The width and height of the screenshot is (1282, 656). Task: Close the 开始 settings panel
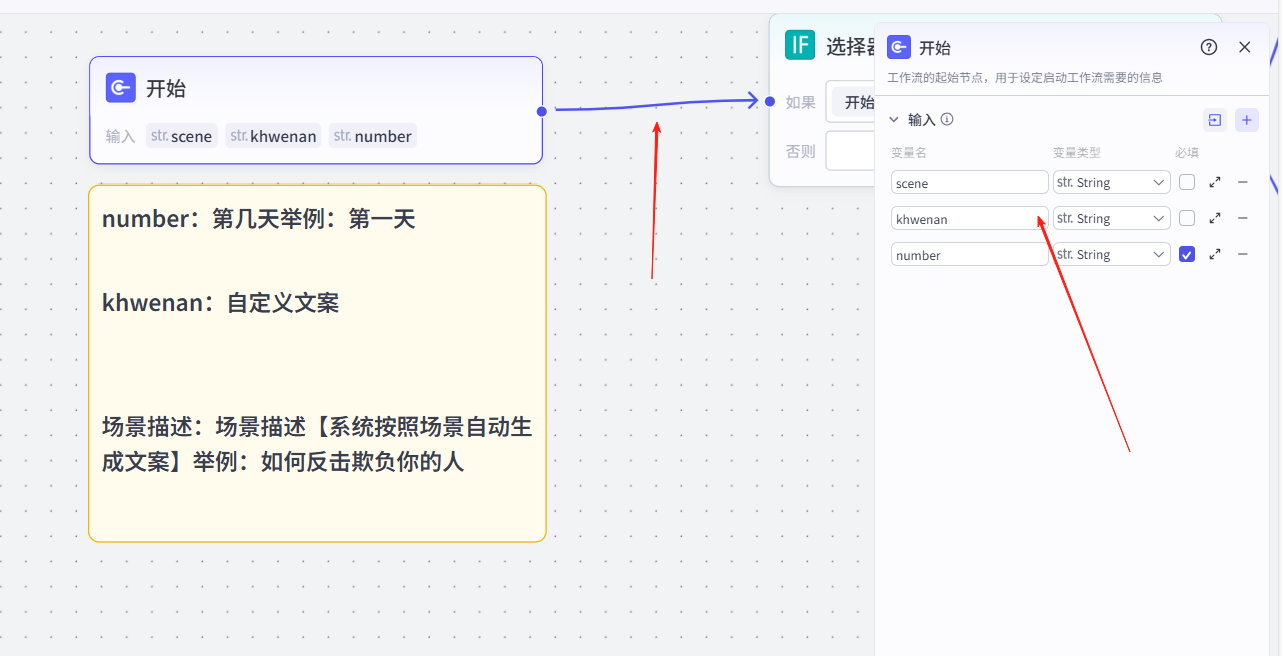[1245, 47]
